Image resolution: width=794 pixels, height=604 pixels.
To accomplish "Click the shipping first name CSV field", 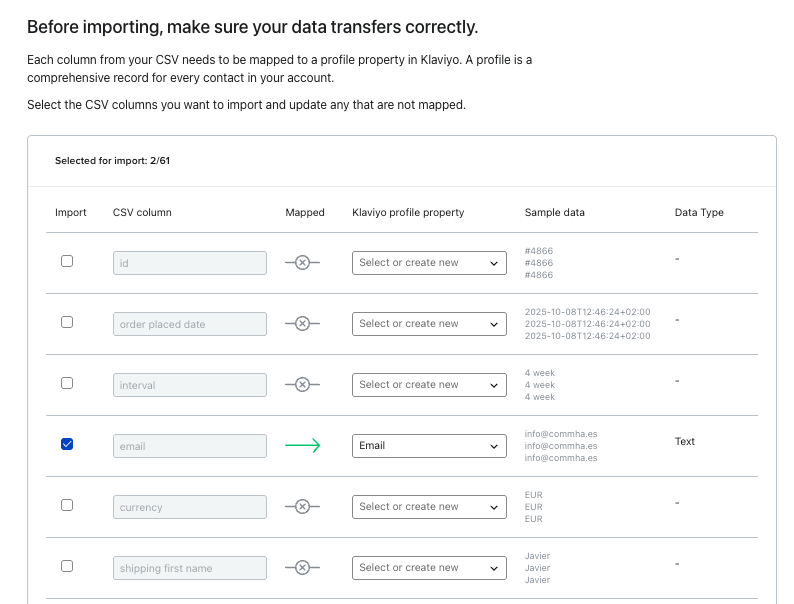I will (190, 568).
